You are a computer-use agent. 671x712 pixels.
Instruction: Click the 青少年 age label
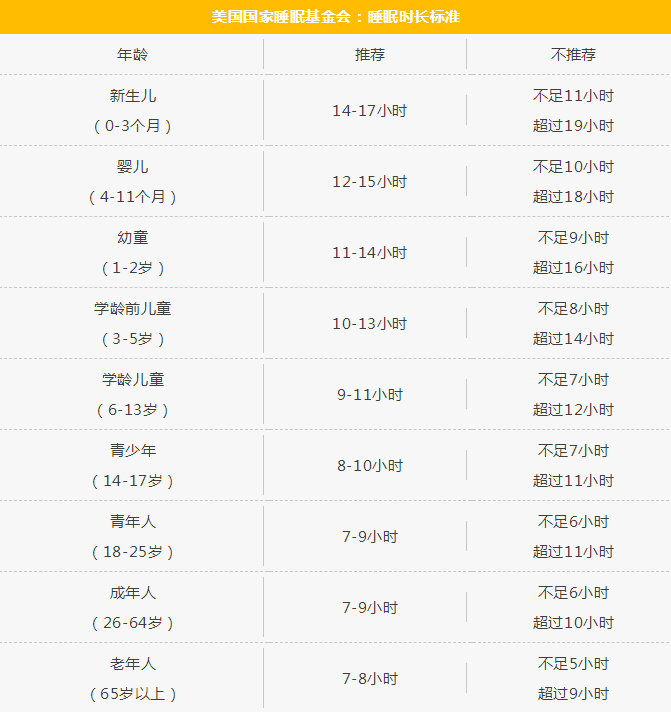point(132,450)
